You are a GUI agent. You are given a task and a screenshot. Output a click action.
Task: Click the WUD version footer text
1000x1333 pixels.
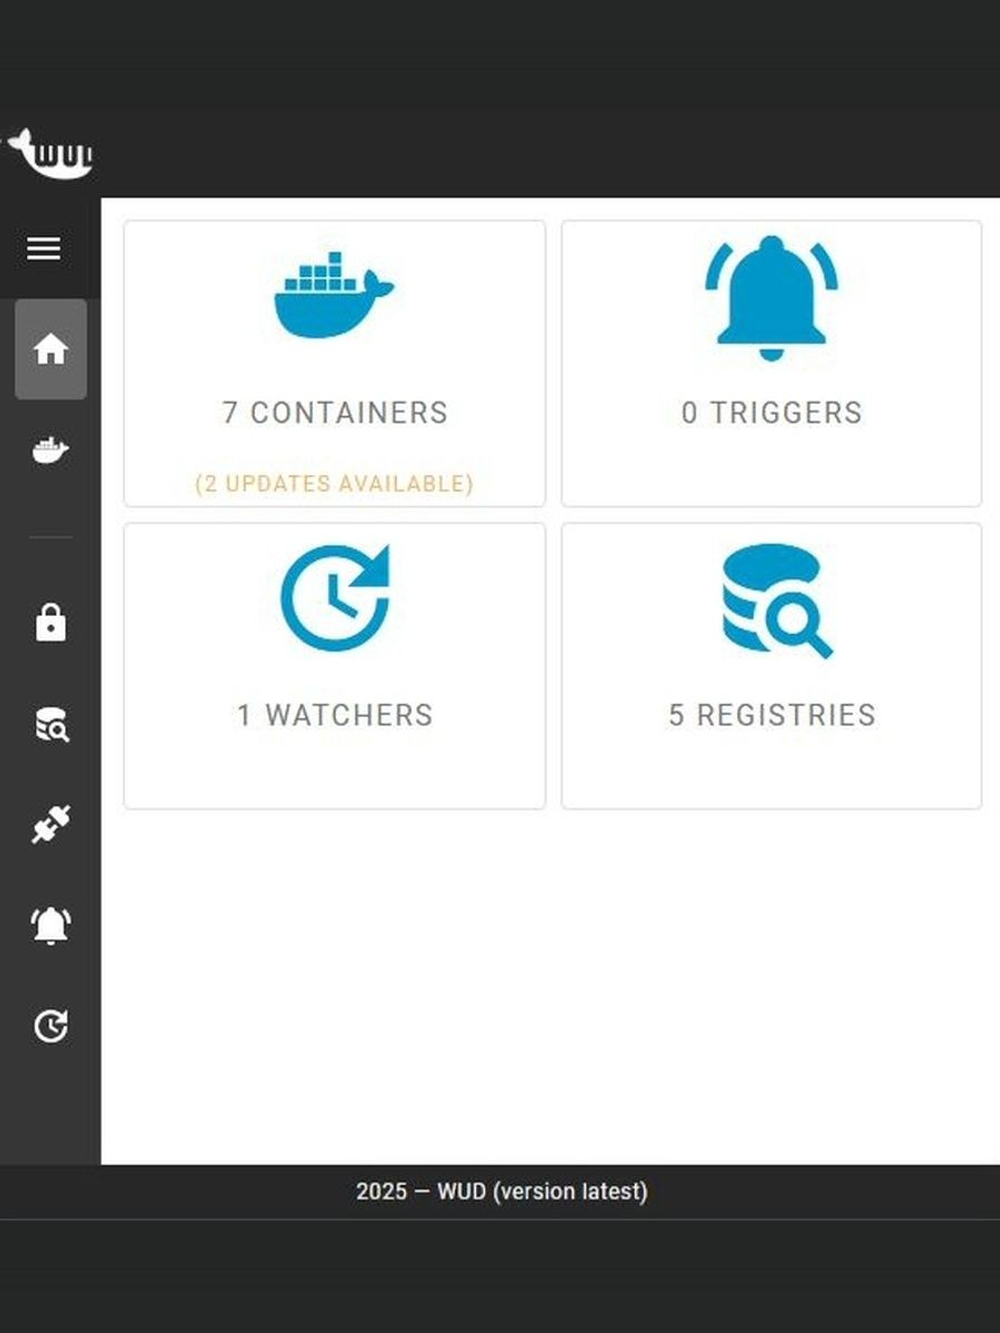click(502, 1191)
